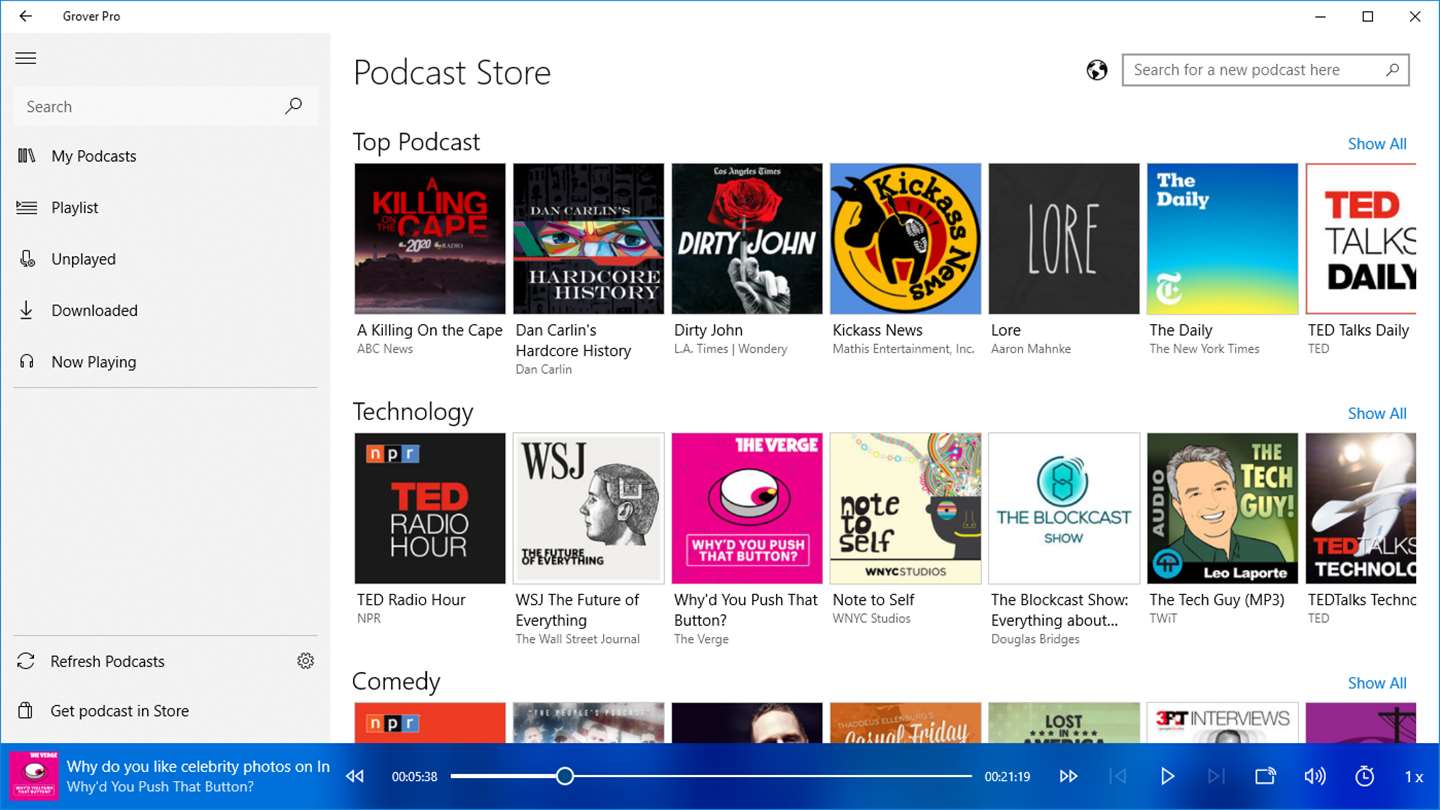Open The Daily podcast cover
The width and height of the screenshot is (1440, 810).
point(1222,239)
